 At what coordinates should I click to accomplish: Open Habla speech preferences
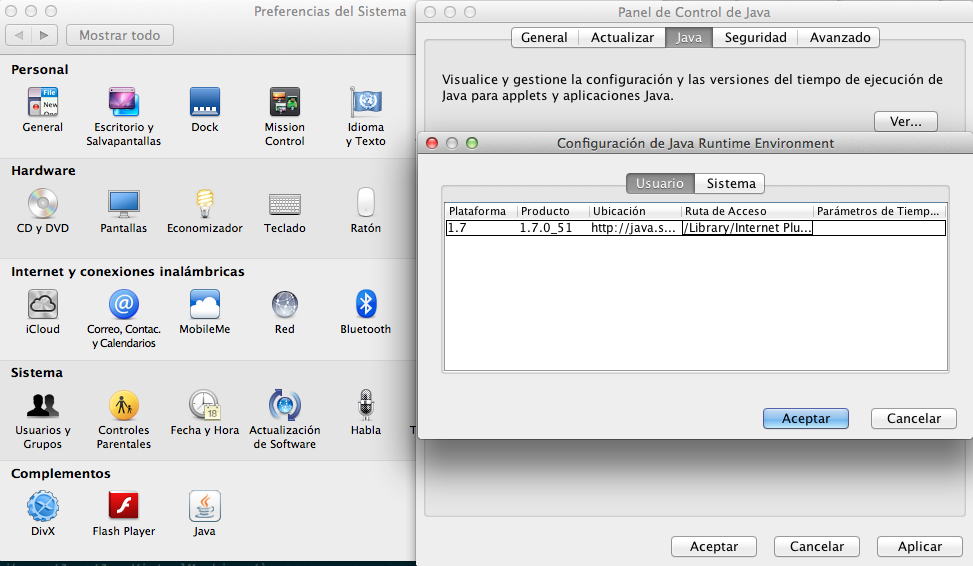tap(365, 405)
